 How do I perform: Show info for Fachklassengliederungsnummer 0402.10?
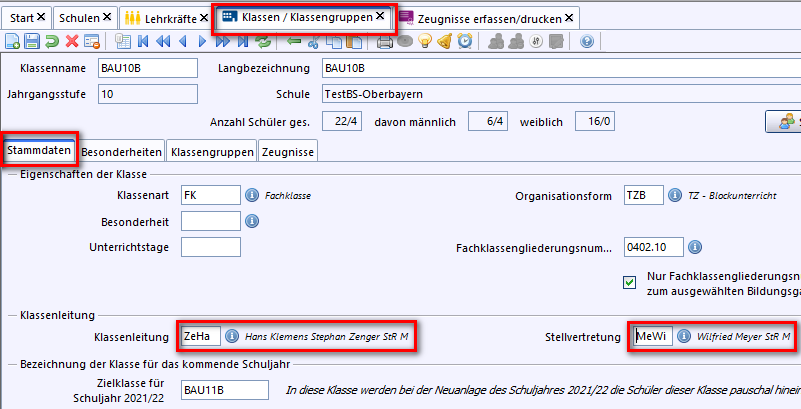pyautogui.click(x=695, y=247)
